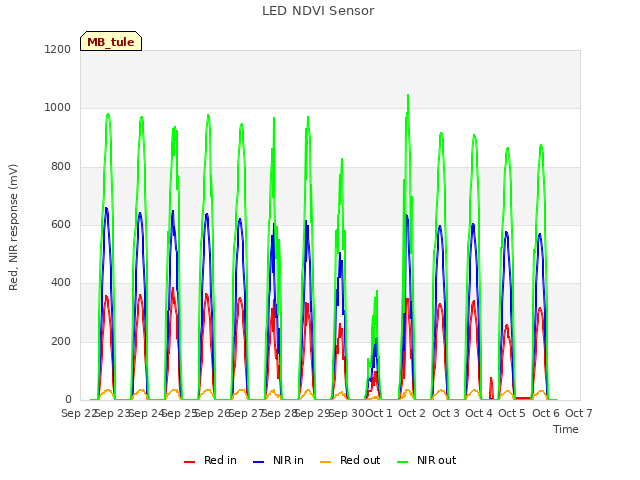Click the 600 y-axis tick label
Image resolution: width=640 pixels, height=480 pixels.
[x=61, y=224]
